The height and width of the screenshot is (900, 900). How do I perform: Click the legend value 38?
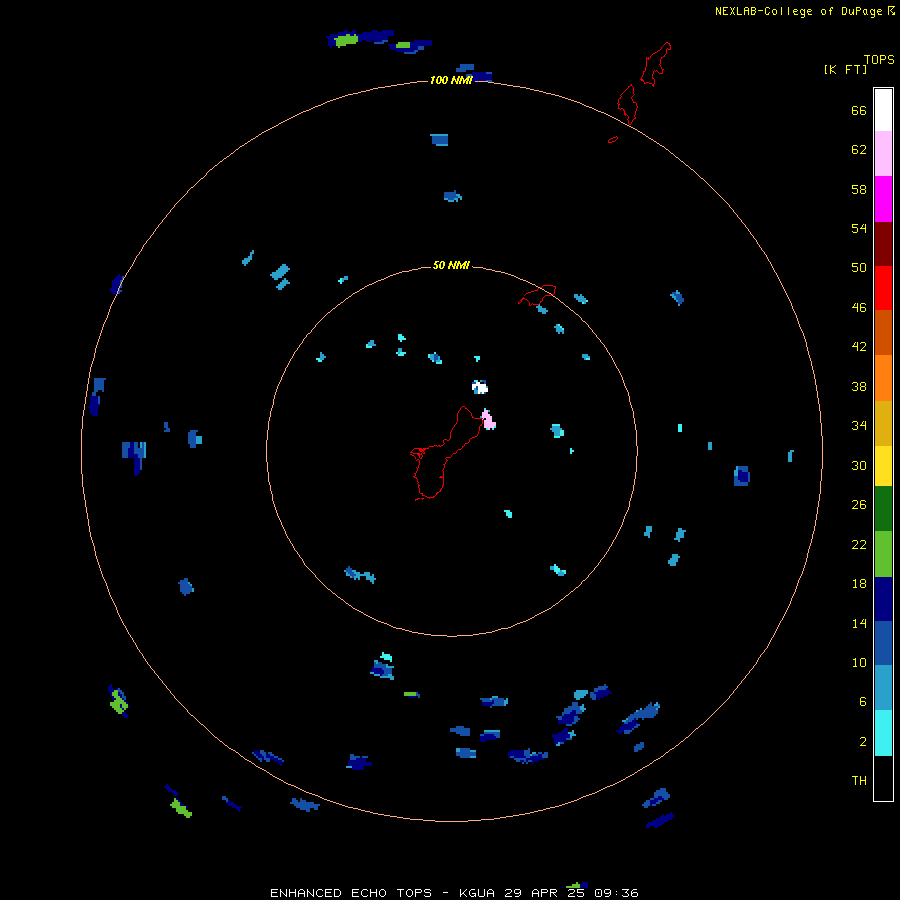coord(859,386)
